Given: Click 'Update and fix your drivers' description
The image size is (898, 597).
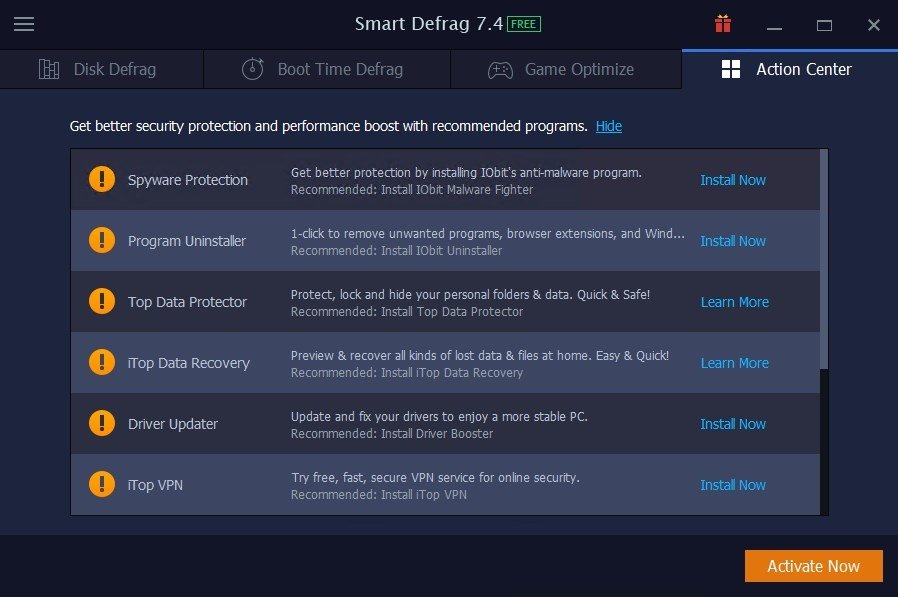Looking at the screenshot, I should [x=439, y=417].
